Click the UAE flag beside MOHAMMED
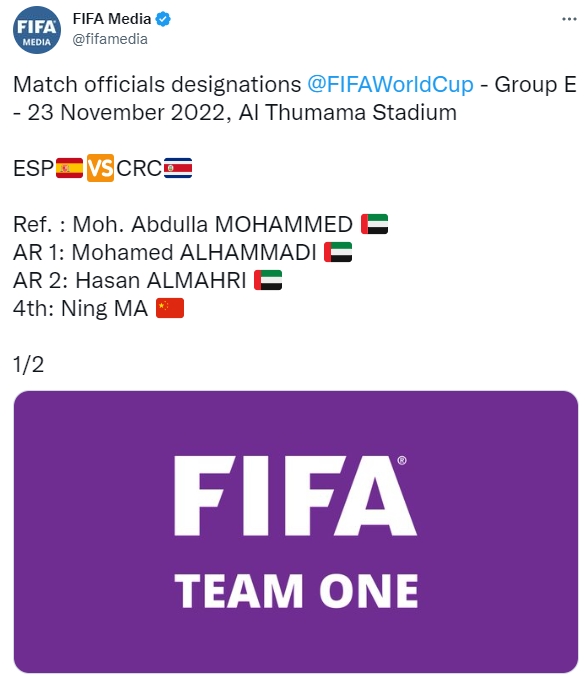 (x=374, y=224)
